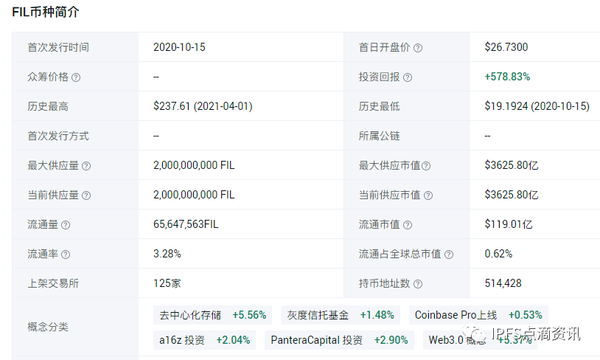
Task: Select global share value 0.62%
Action: [498, 254]
